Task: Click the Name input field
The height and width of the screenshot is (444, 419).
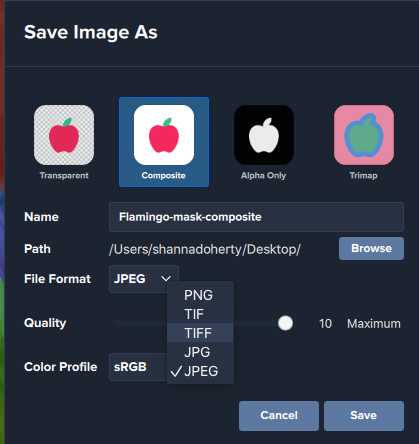Action: coord(256,217)
